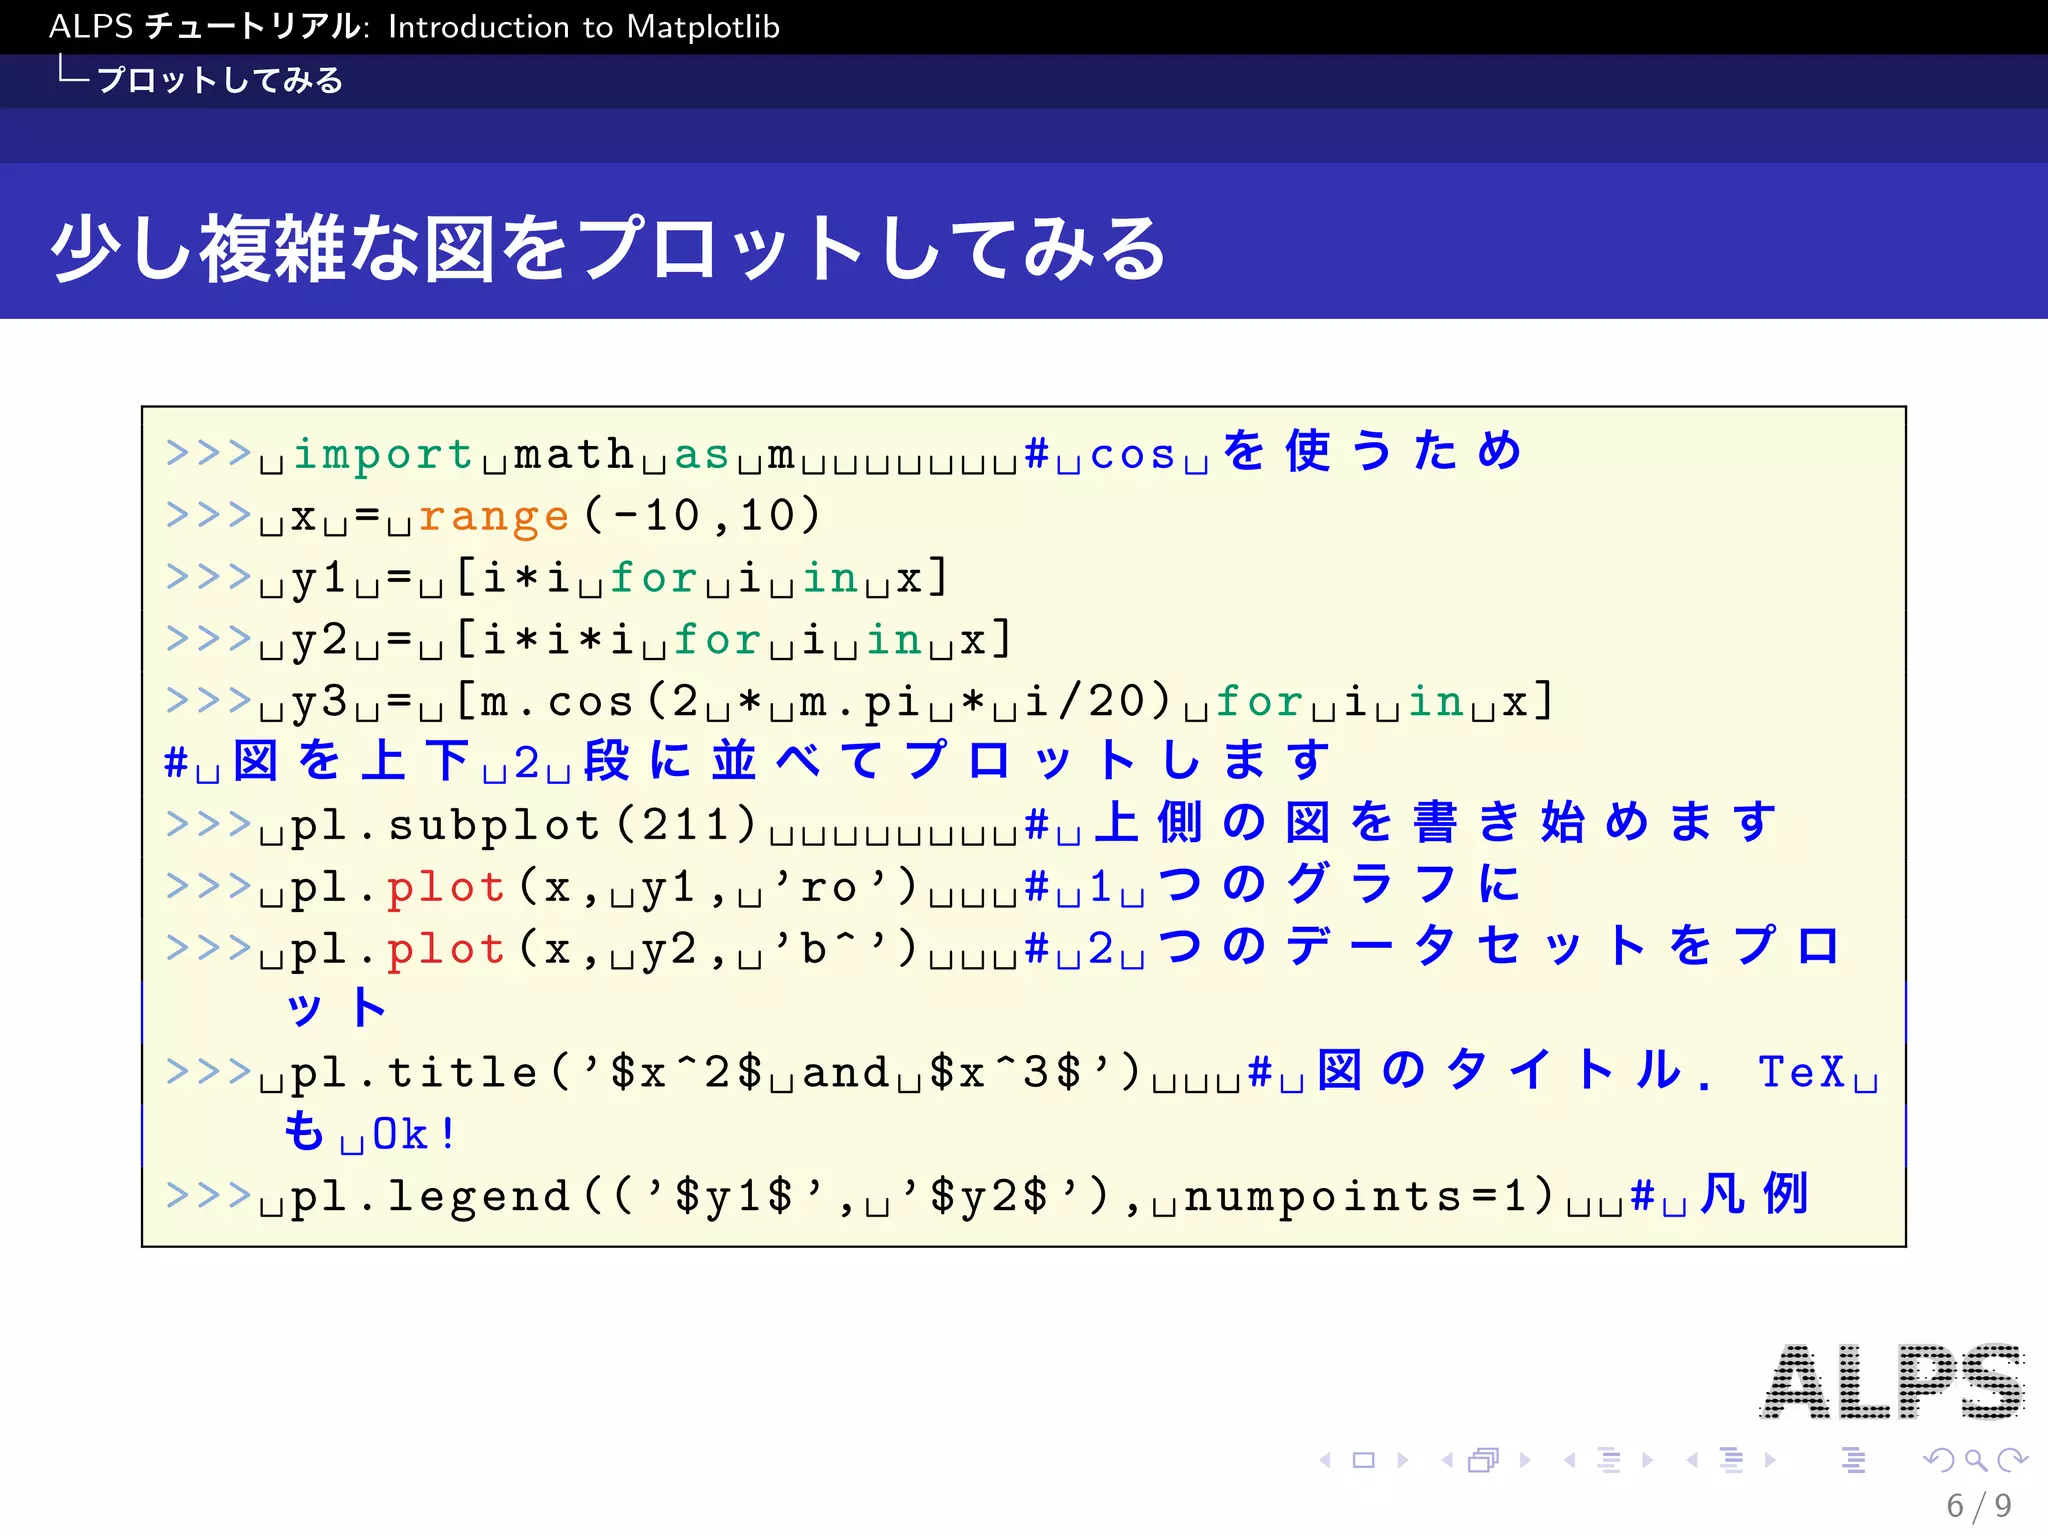
Task: Click the comment '# 1 つのグラフに'
Action: [1274, 886]
